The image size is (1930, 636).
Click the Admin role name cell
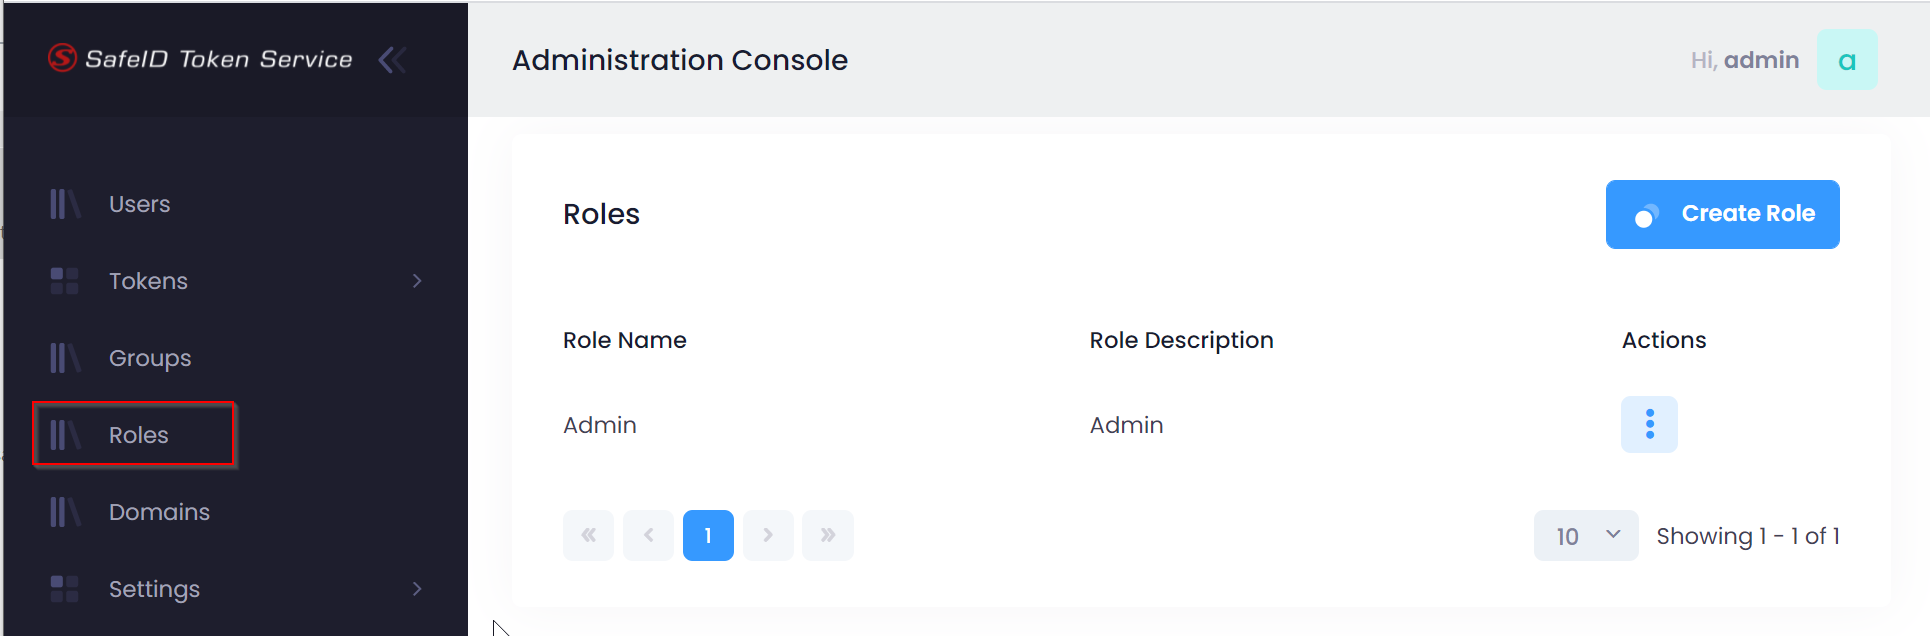[600, 425]
